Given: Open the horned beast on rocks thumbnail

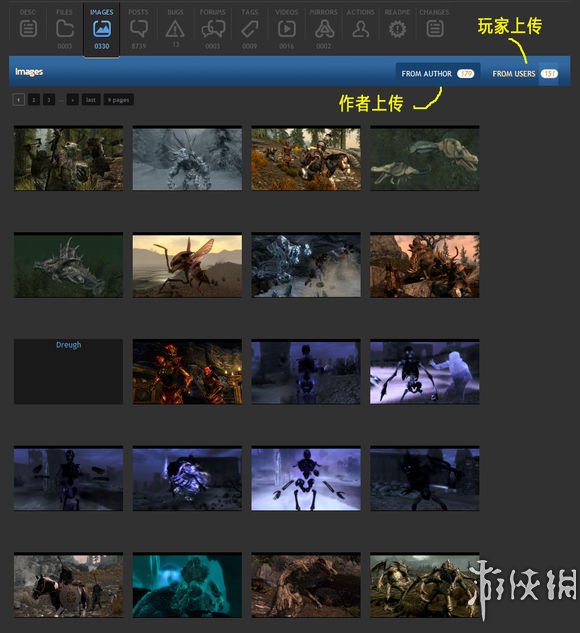Looking at the screenshot, I should tap(425, 265).
